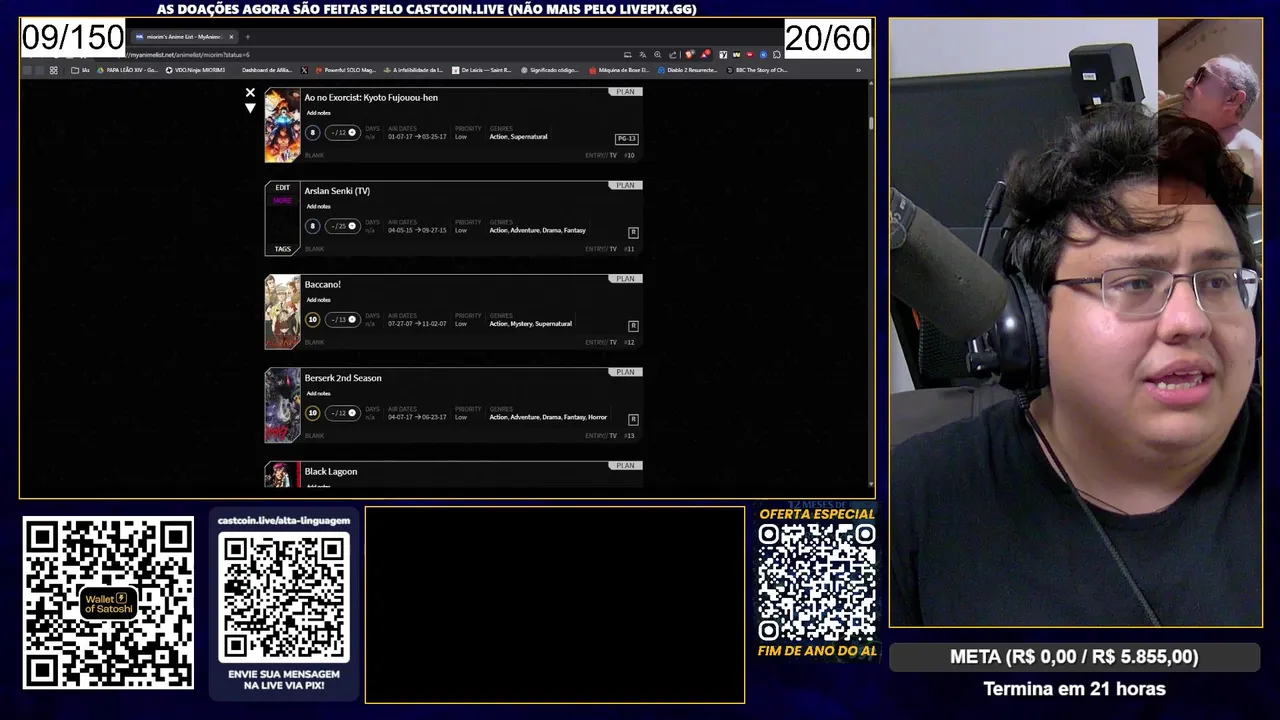Open score 8 of Arslan Senki
Image resolution: width=1280 pixels, height=720 pixels.
click(x=313, y=226)
